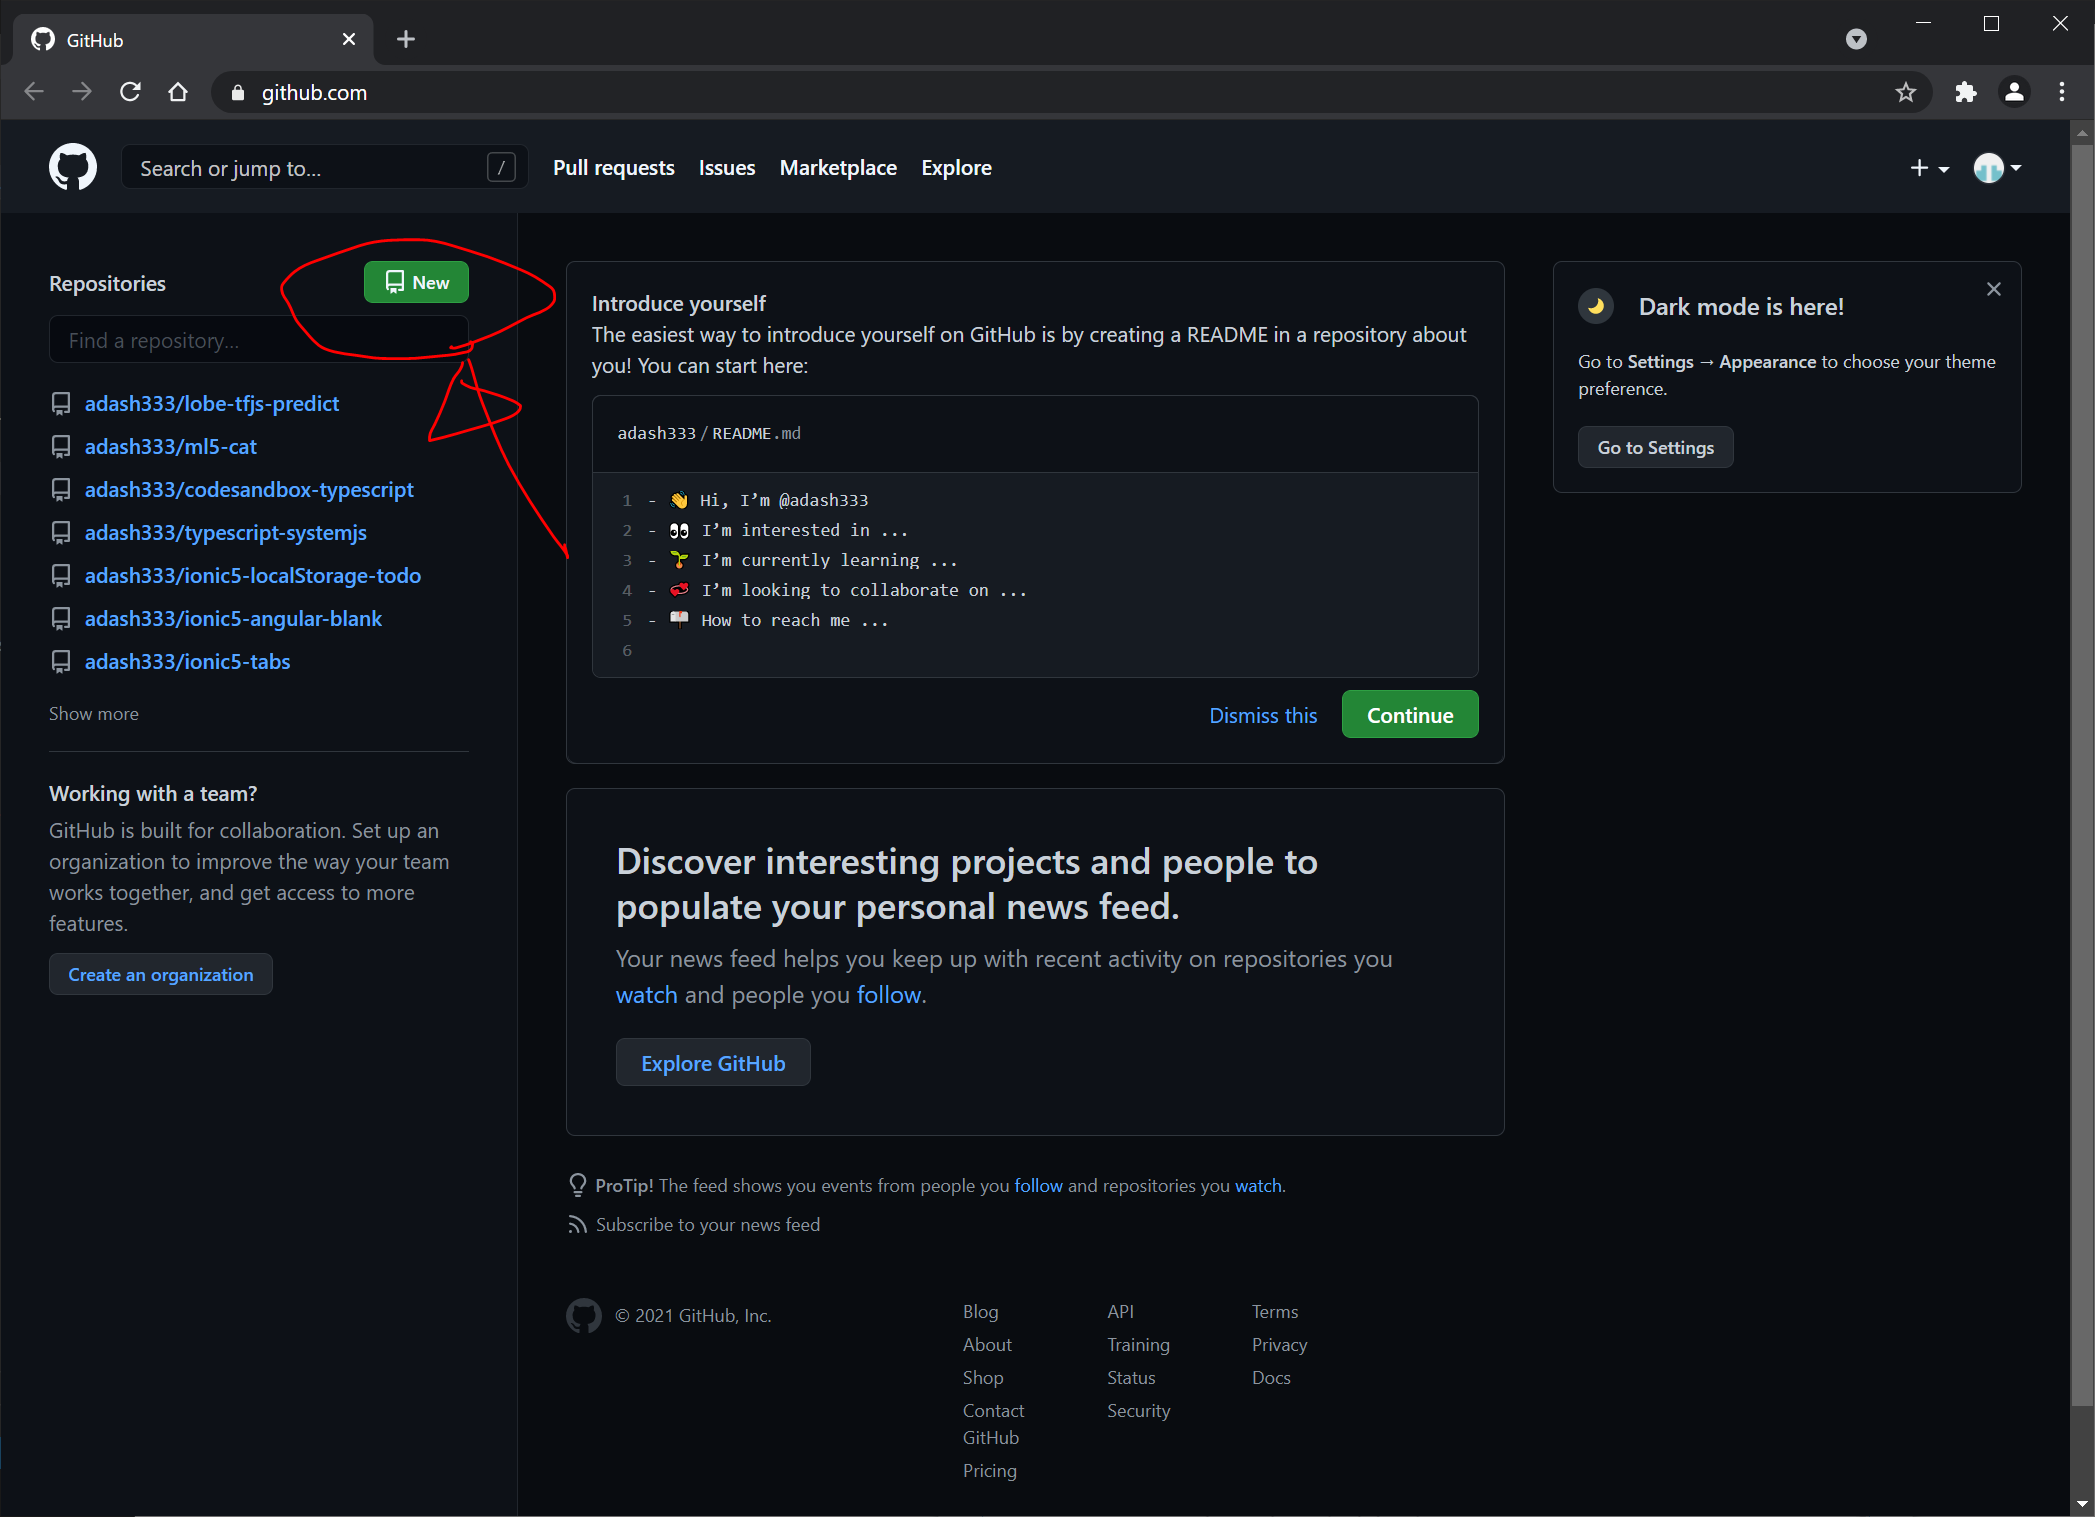Click Go to Settings button
Viewport: 2095px width, 1517px height.
(x=1655, y=447)
